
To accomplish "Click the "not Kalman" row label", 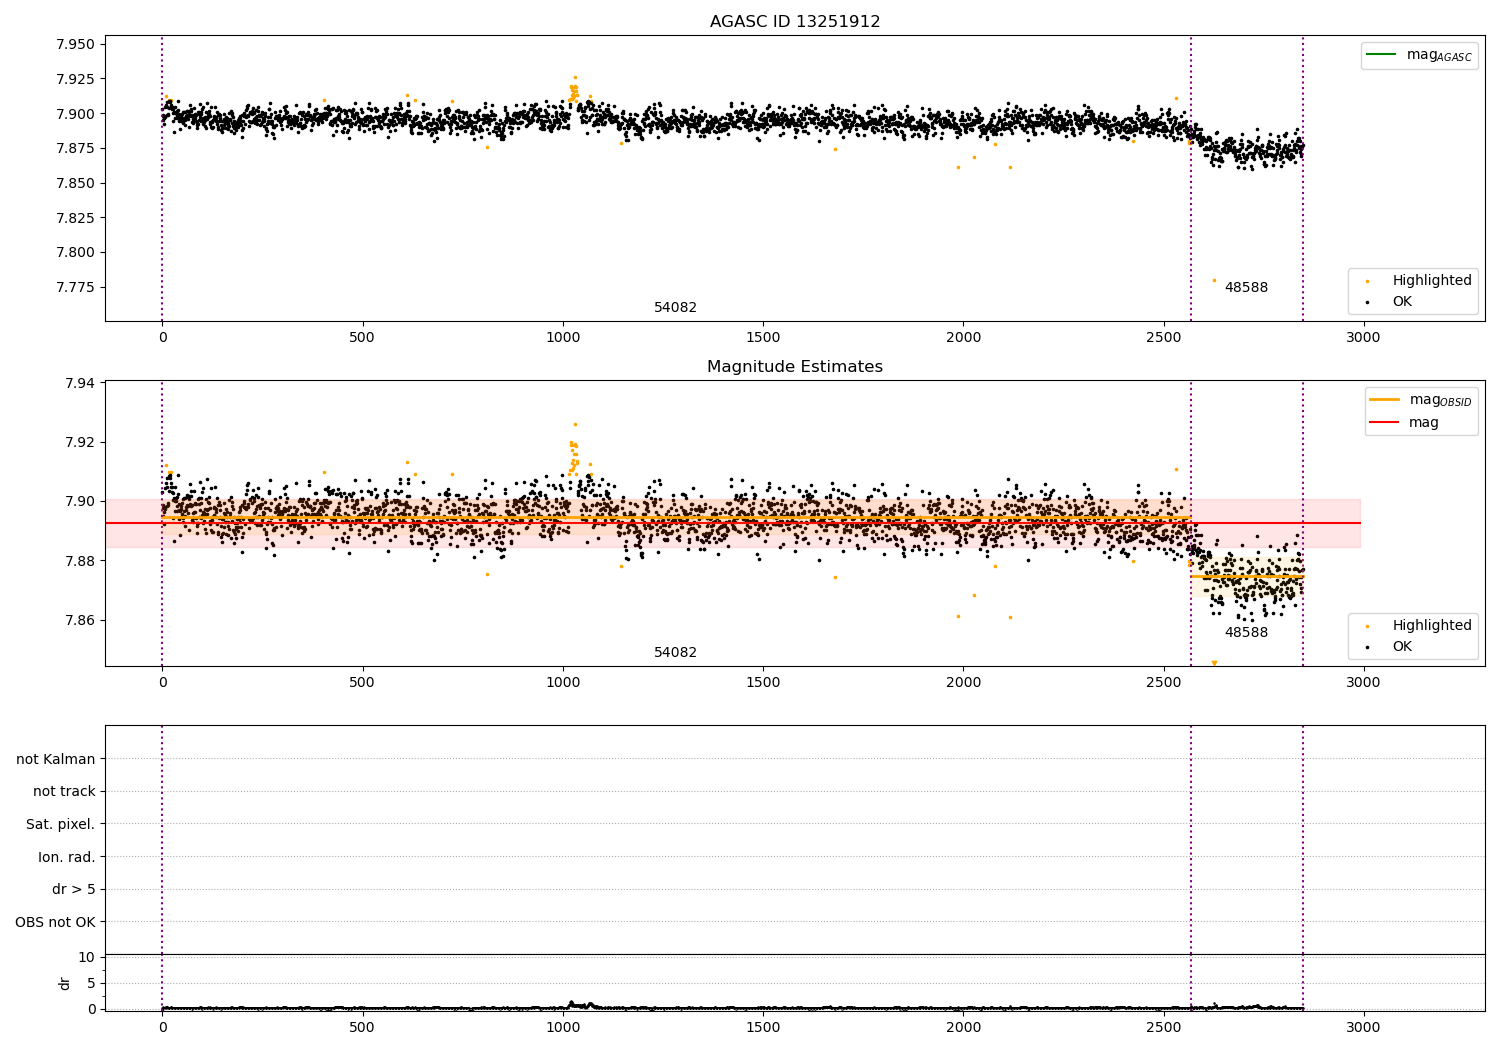I will (x=56, y=759).
